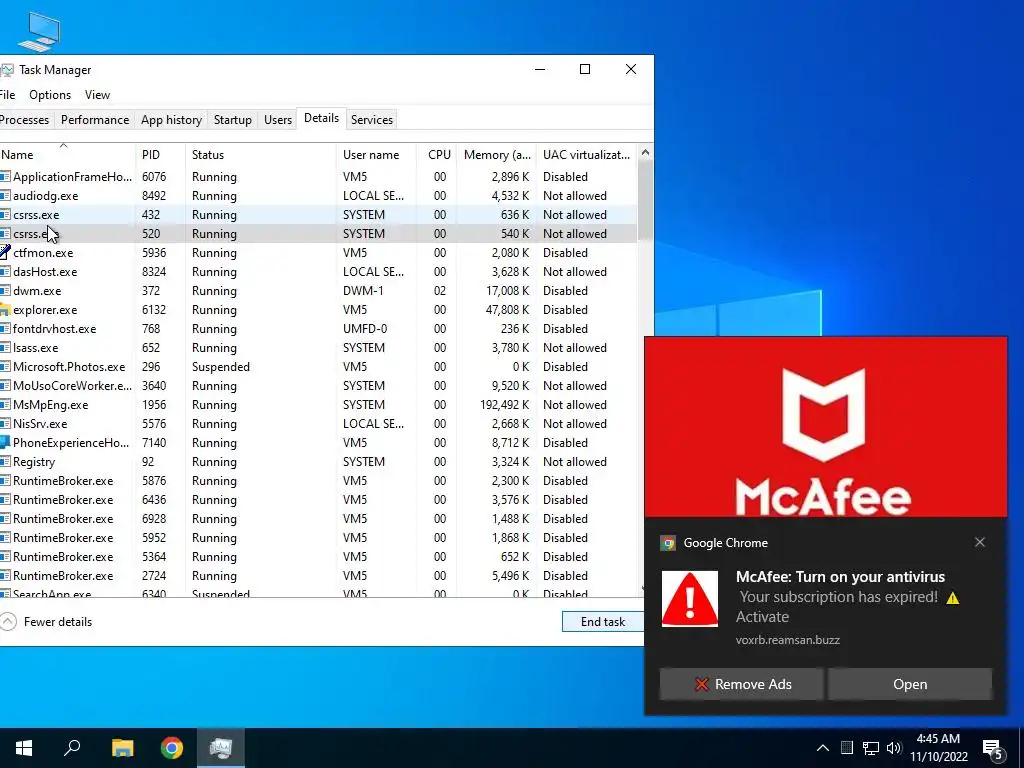Click Task Manager taskbar button
The height and width of the screenshot is (768, 1024).
pos(221,748)
